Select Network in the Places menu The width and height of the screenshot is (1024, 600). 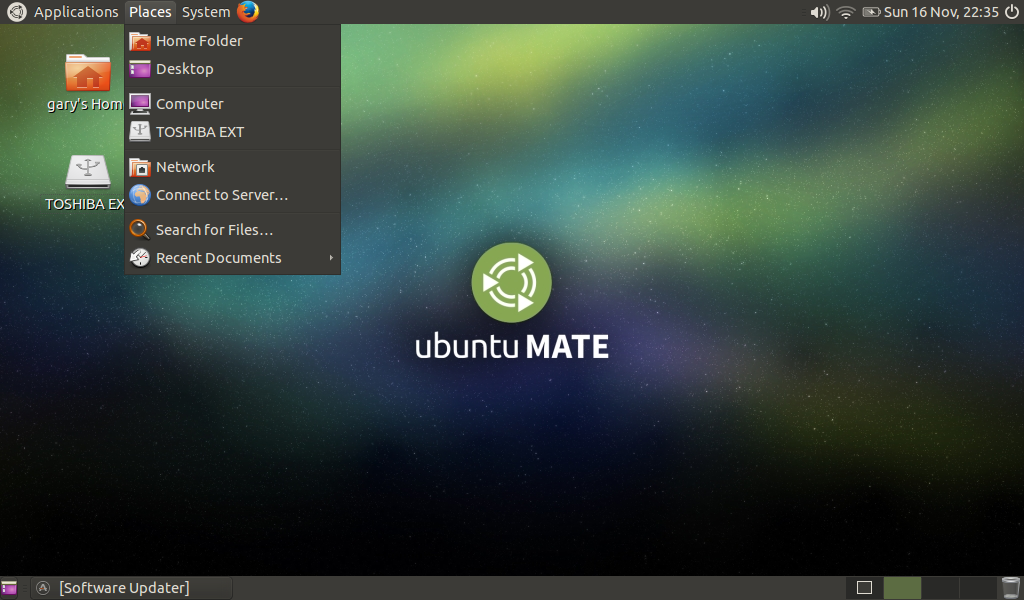coord(232,166)
